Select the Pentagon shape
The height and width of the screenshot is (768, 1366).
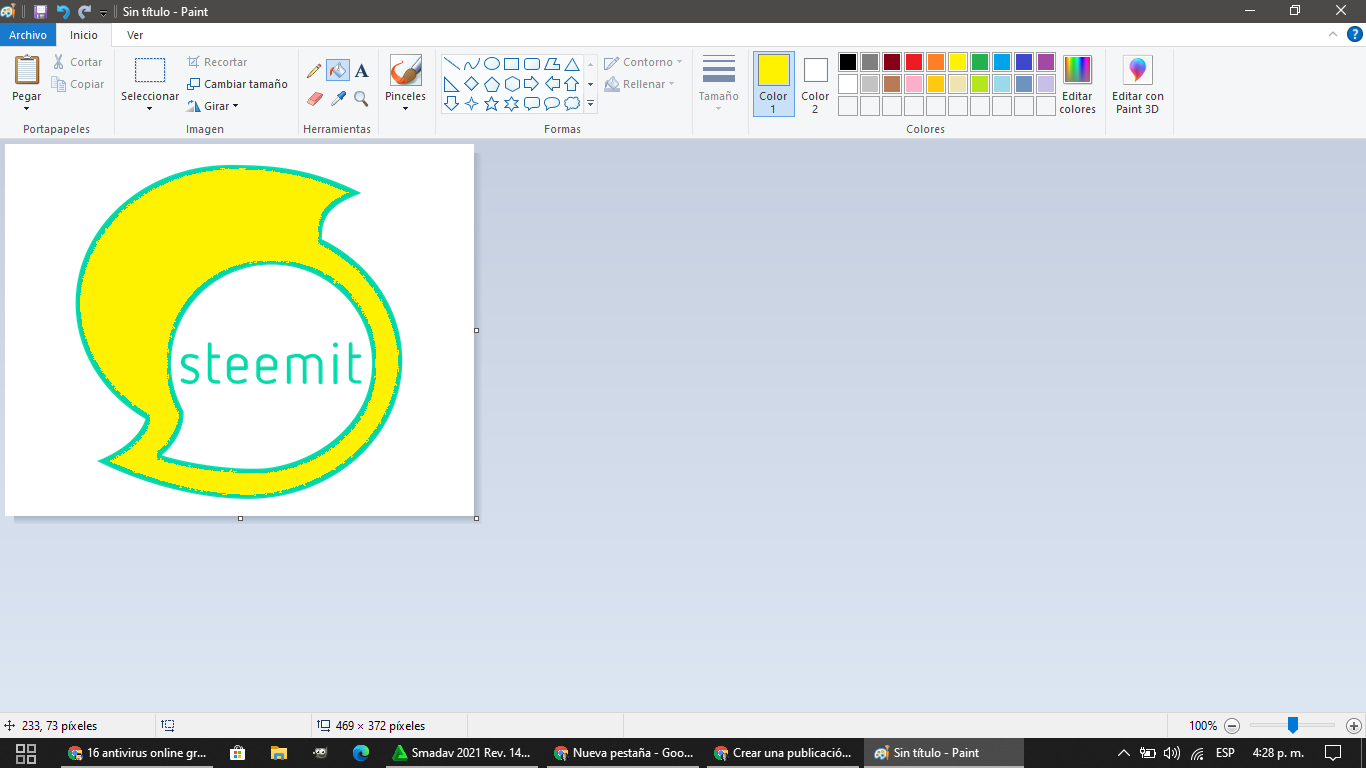click(x=492, y=84)
